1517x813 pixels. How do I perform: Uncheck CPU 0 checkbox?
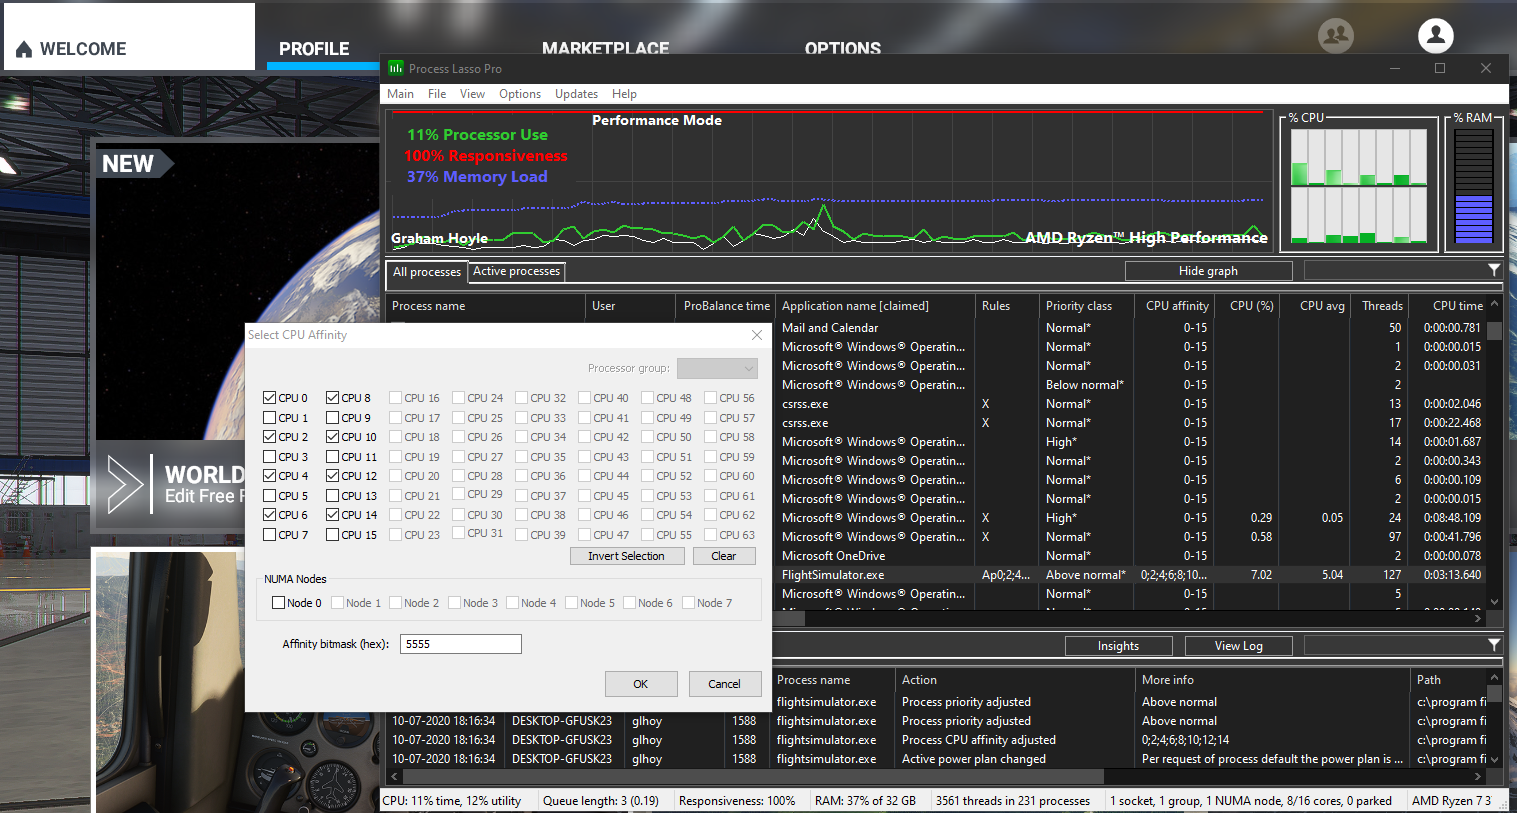270,398
